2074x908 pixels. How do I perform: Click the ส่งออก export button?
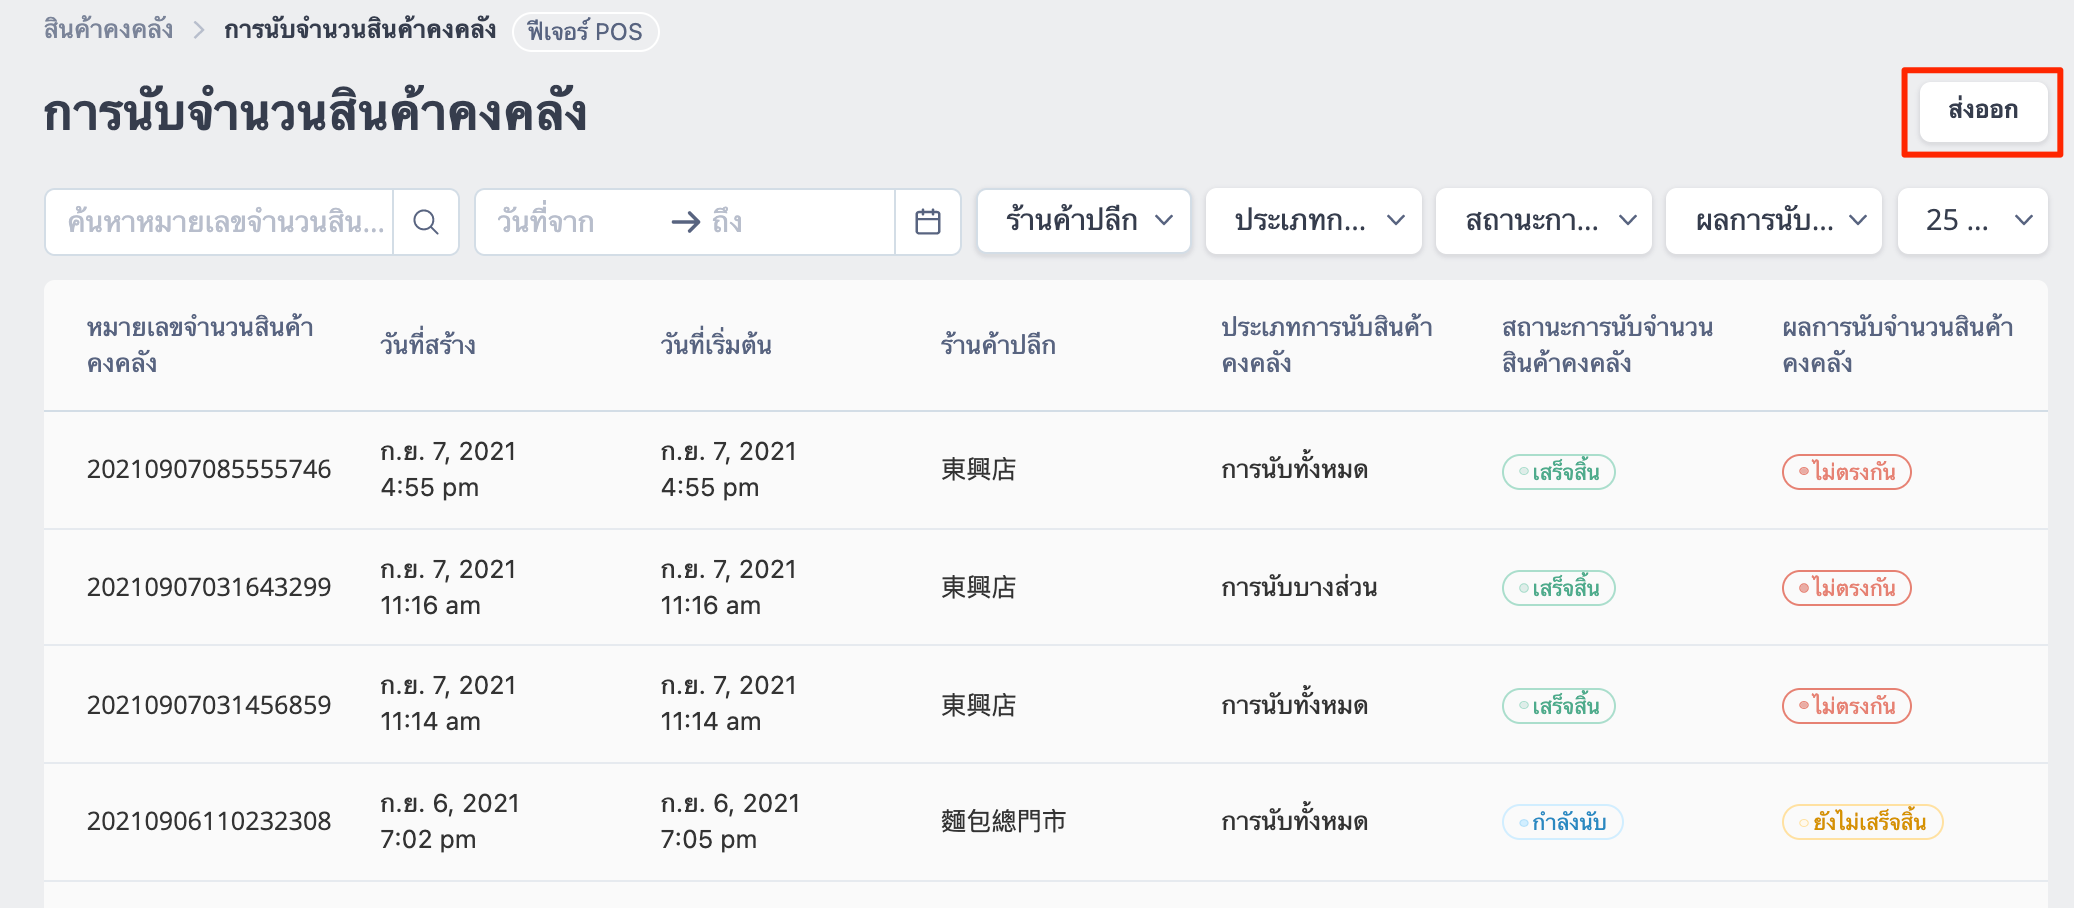[1983, 110]
